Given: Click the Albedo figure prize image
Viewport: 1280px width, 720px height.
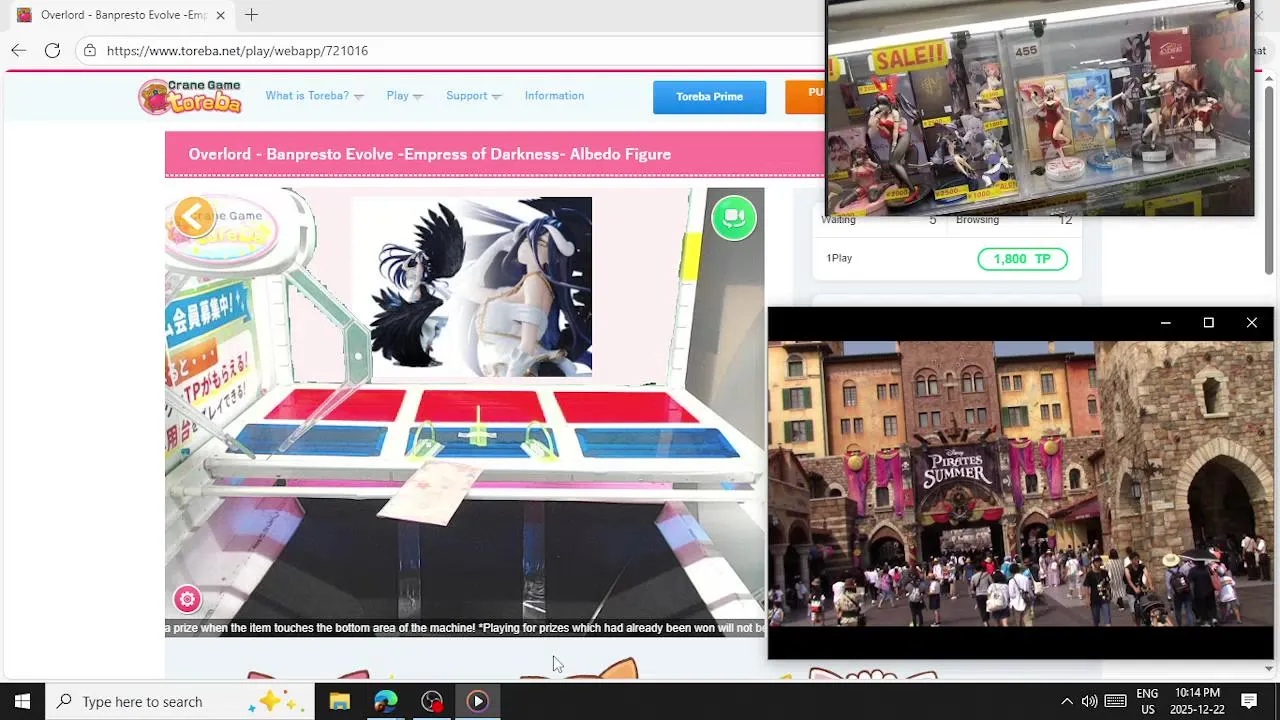Looking at the screenshot, I should [x=472, y=286].
